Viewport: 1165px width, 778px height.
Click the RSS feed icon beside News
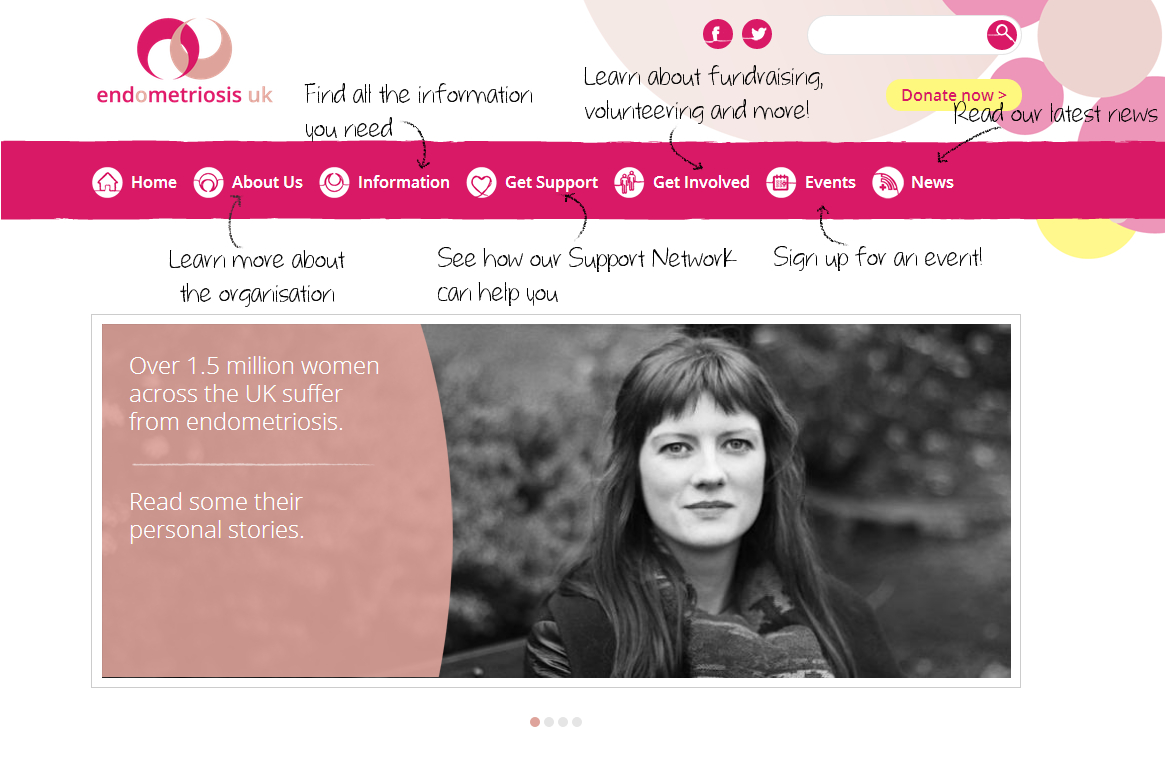pyautogui.click(x=887, y=182)
